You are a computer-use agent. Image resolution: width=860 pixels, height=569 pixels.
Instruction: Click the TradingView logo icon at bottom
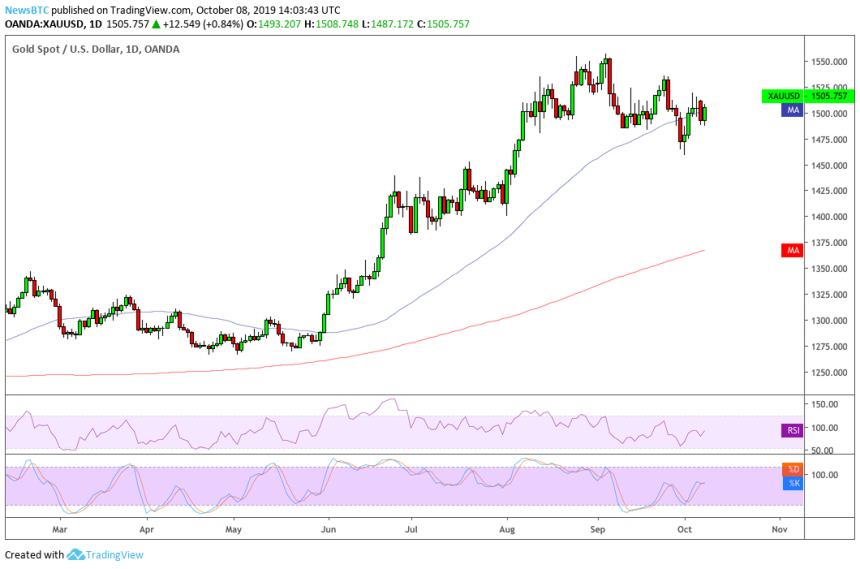coord(75,555)
